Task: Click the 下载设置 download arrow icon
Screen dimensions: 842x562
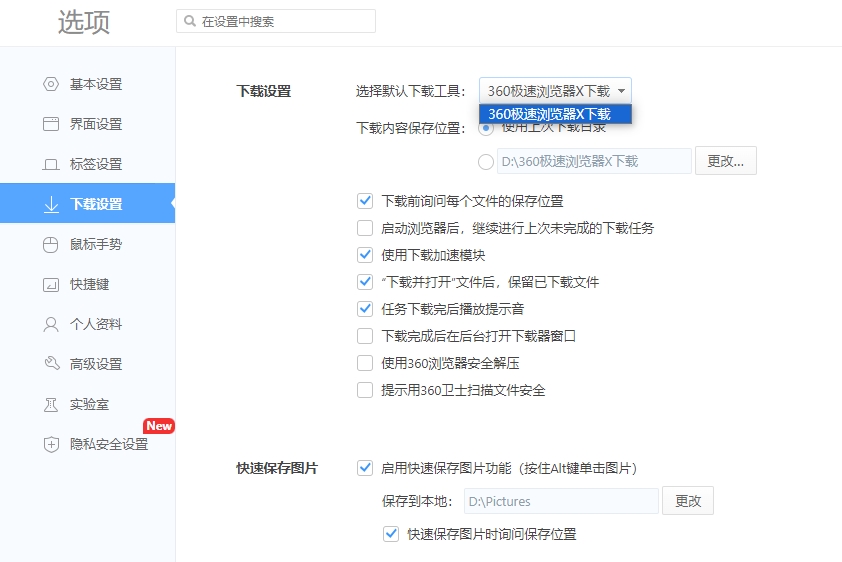Action: 51,204
